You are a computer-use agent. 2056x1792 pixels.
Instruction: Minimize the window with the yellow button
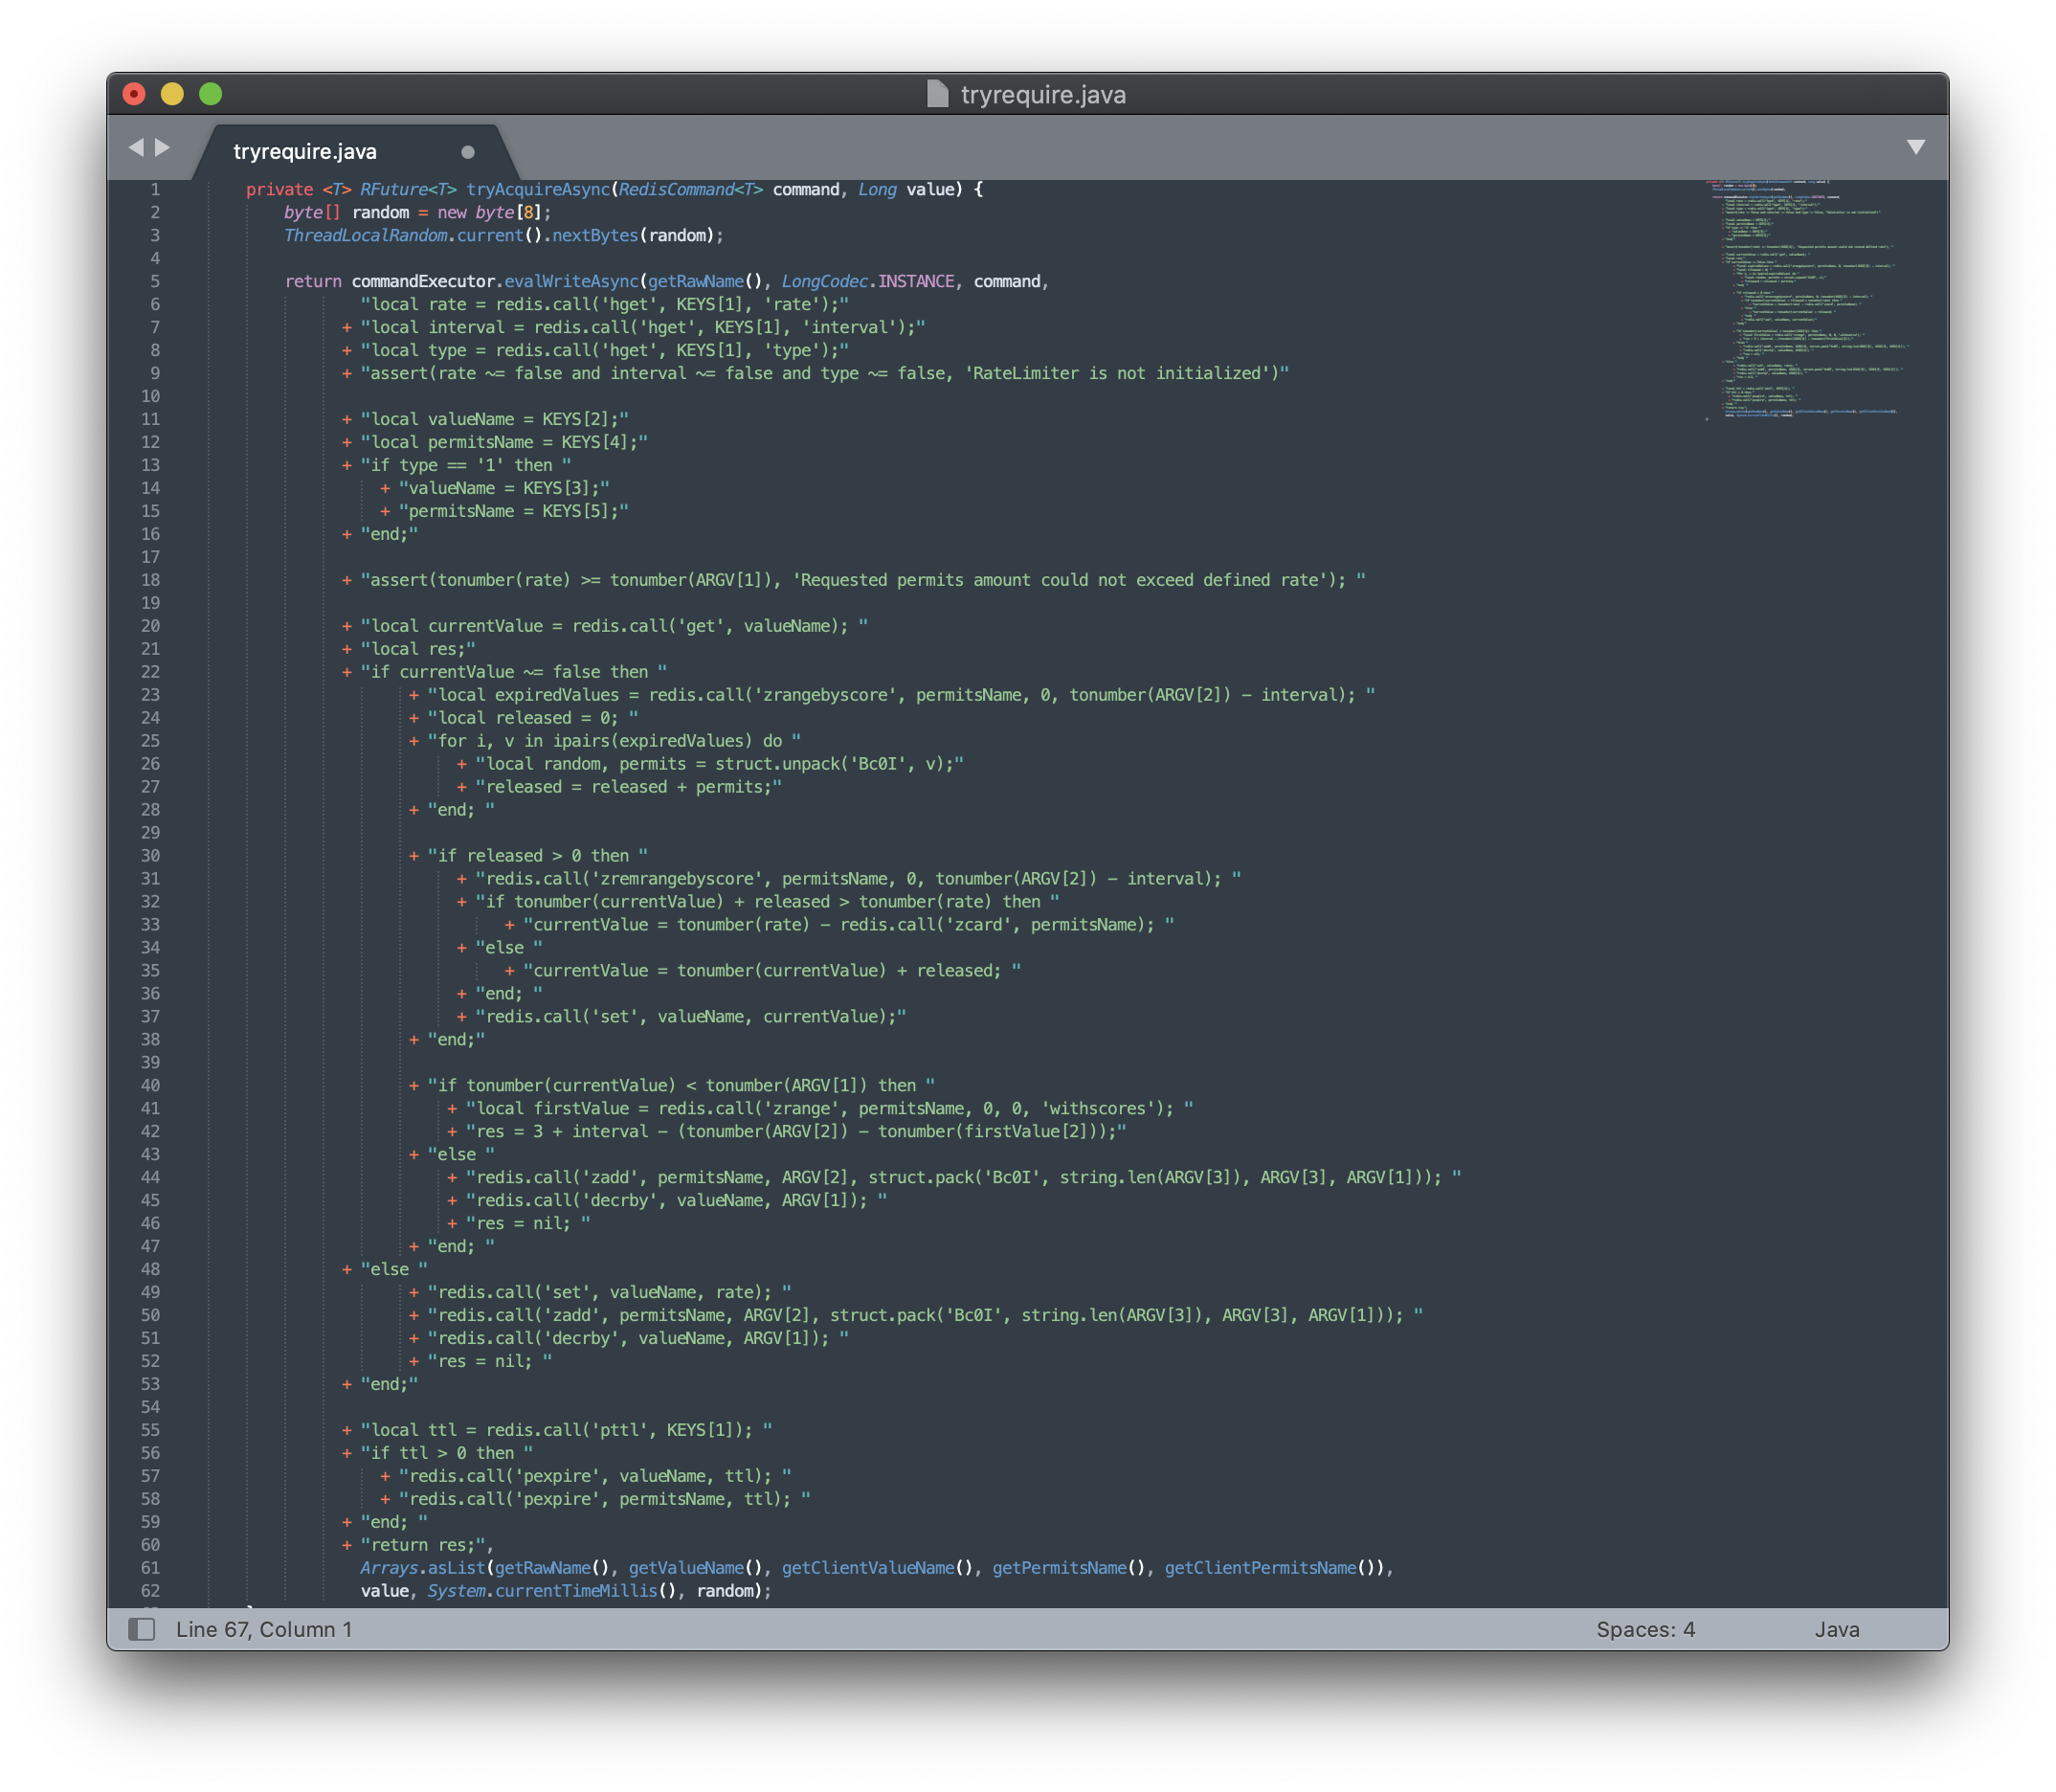pyautogui.click(x=172, y=94)
